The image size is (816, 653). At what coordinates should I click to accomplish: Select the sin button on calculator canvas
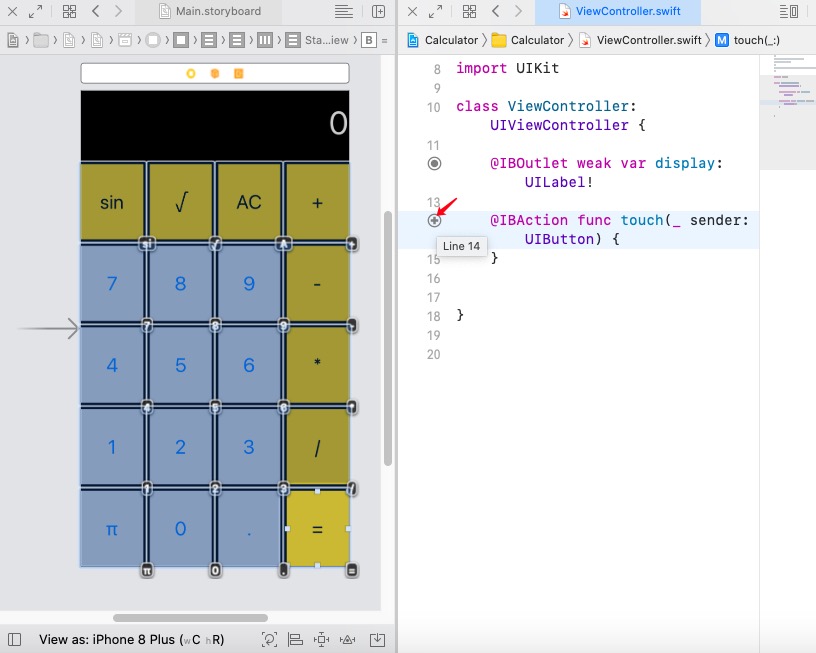pyautogui.click(x=112, y=201)
